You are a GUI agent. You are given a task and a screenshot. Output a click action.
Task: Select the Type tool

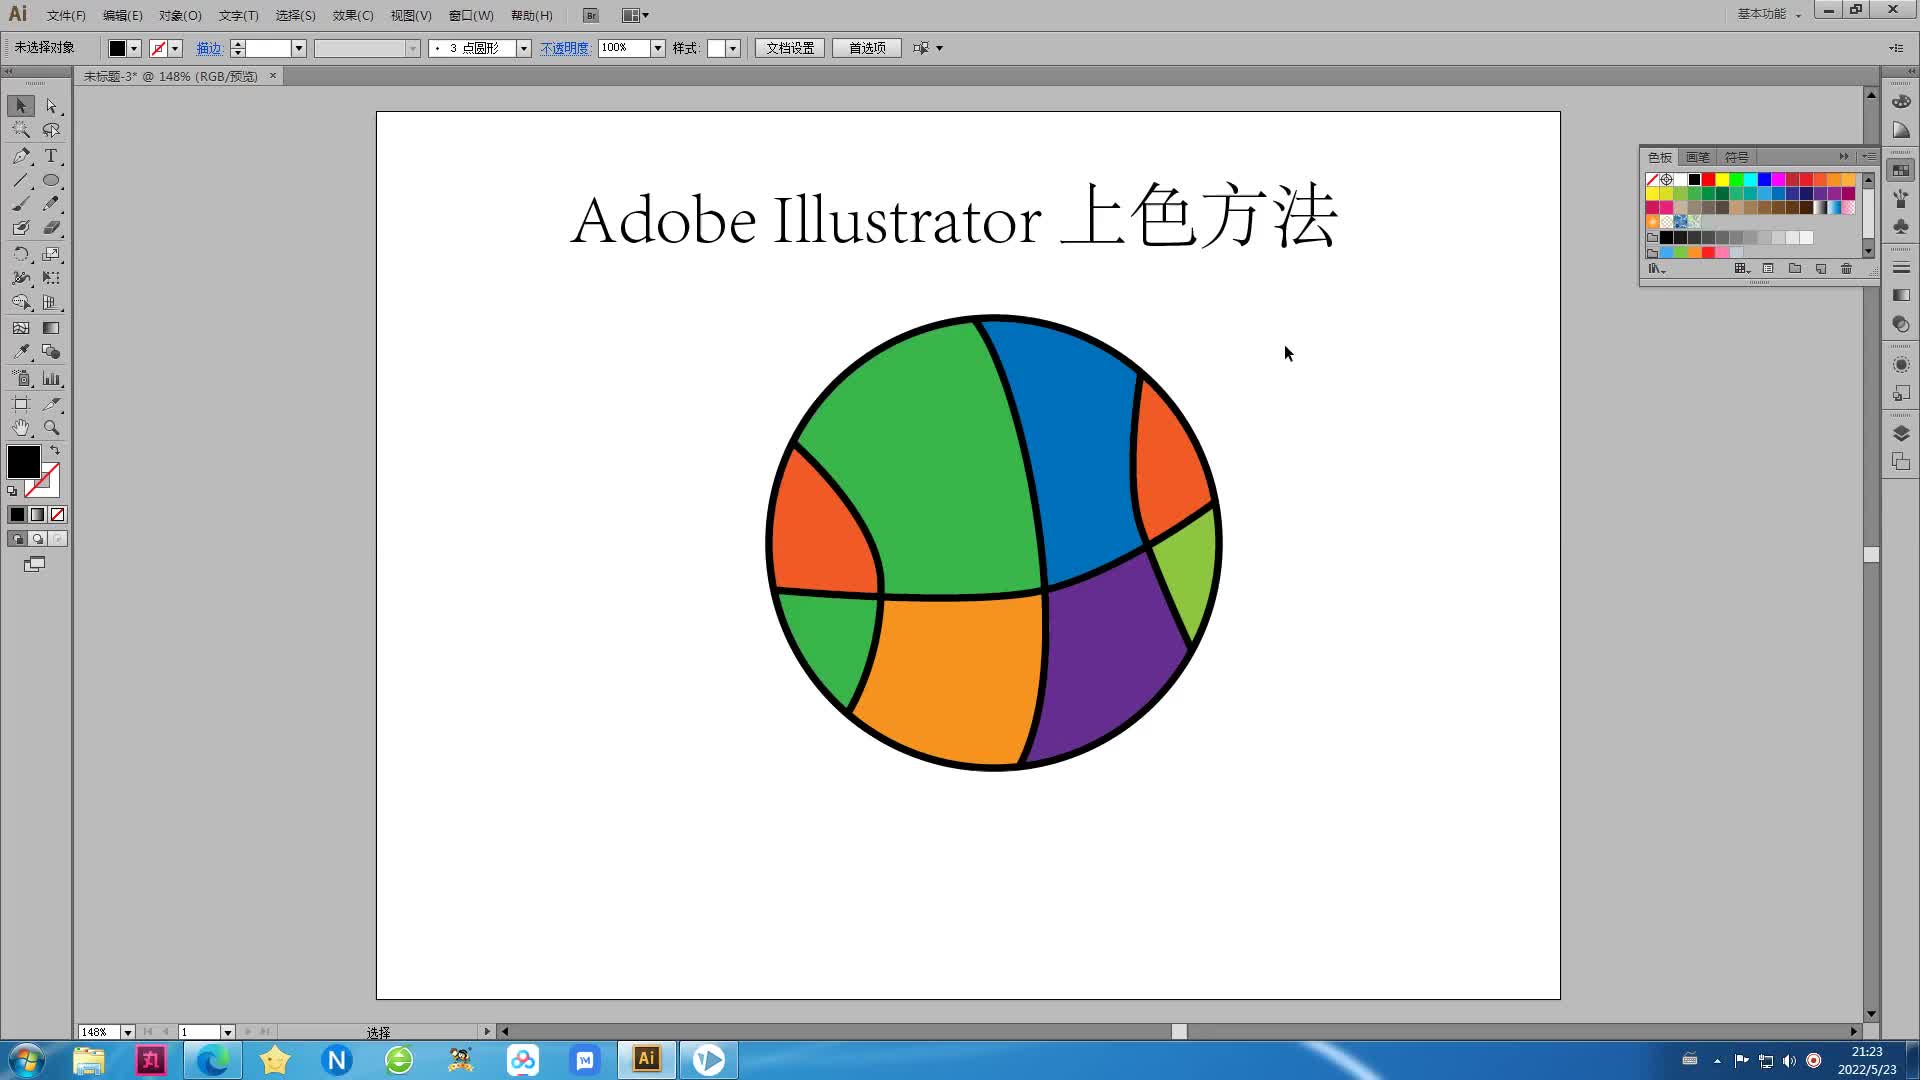(x=51, y=156)
